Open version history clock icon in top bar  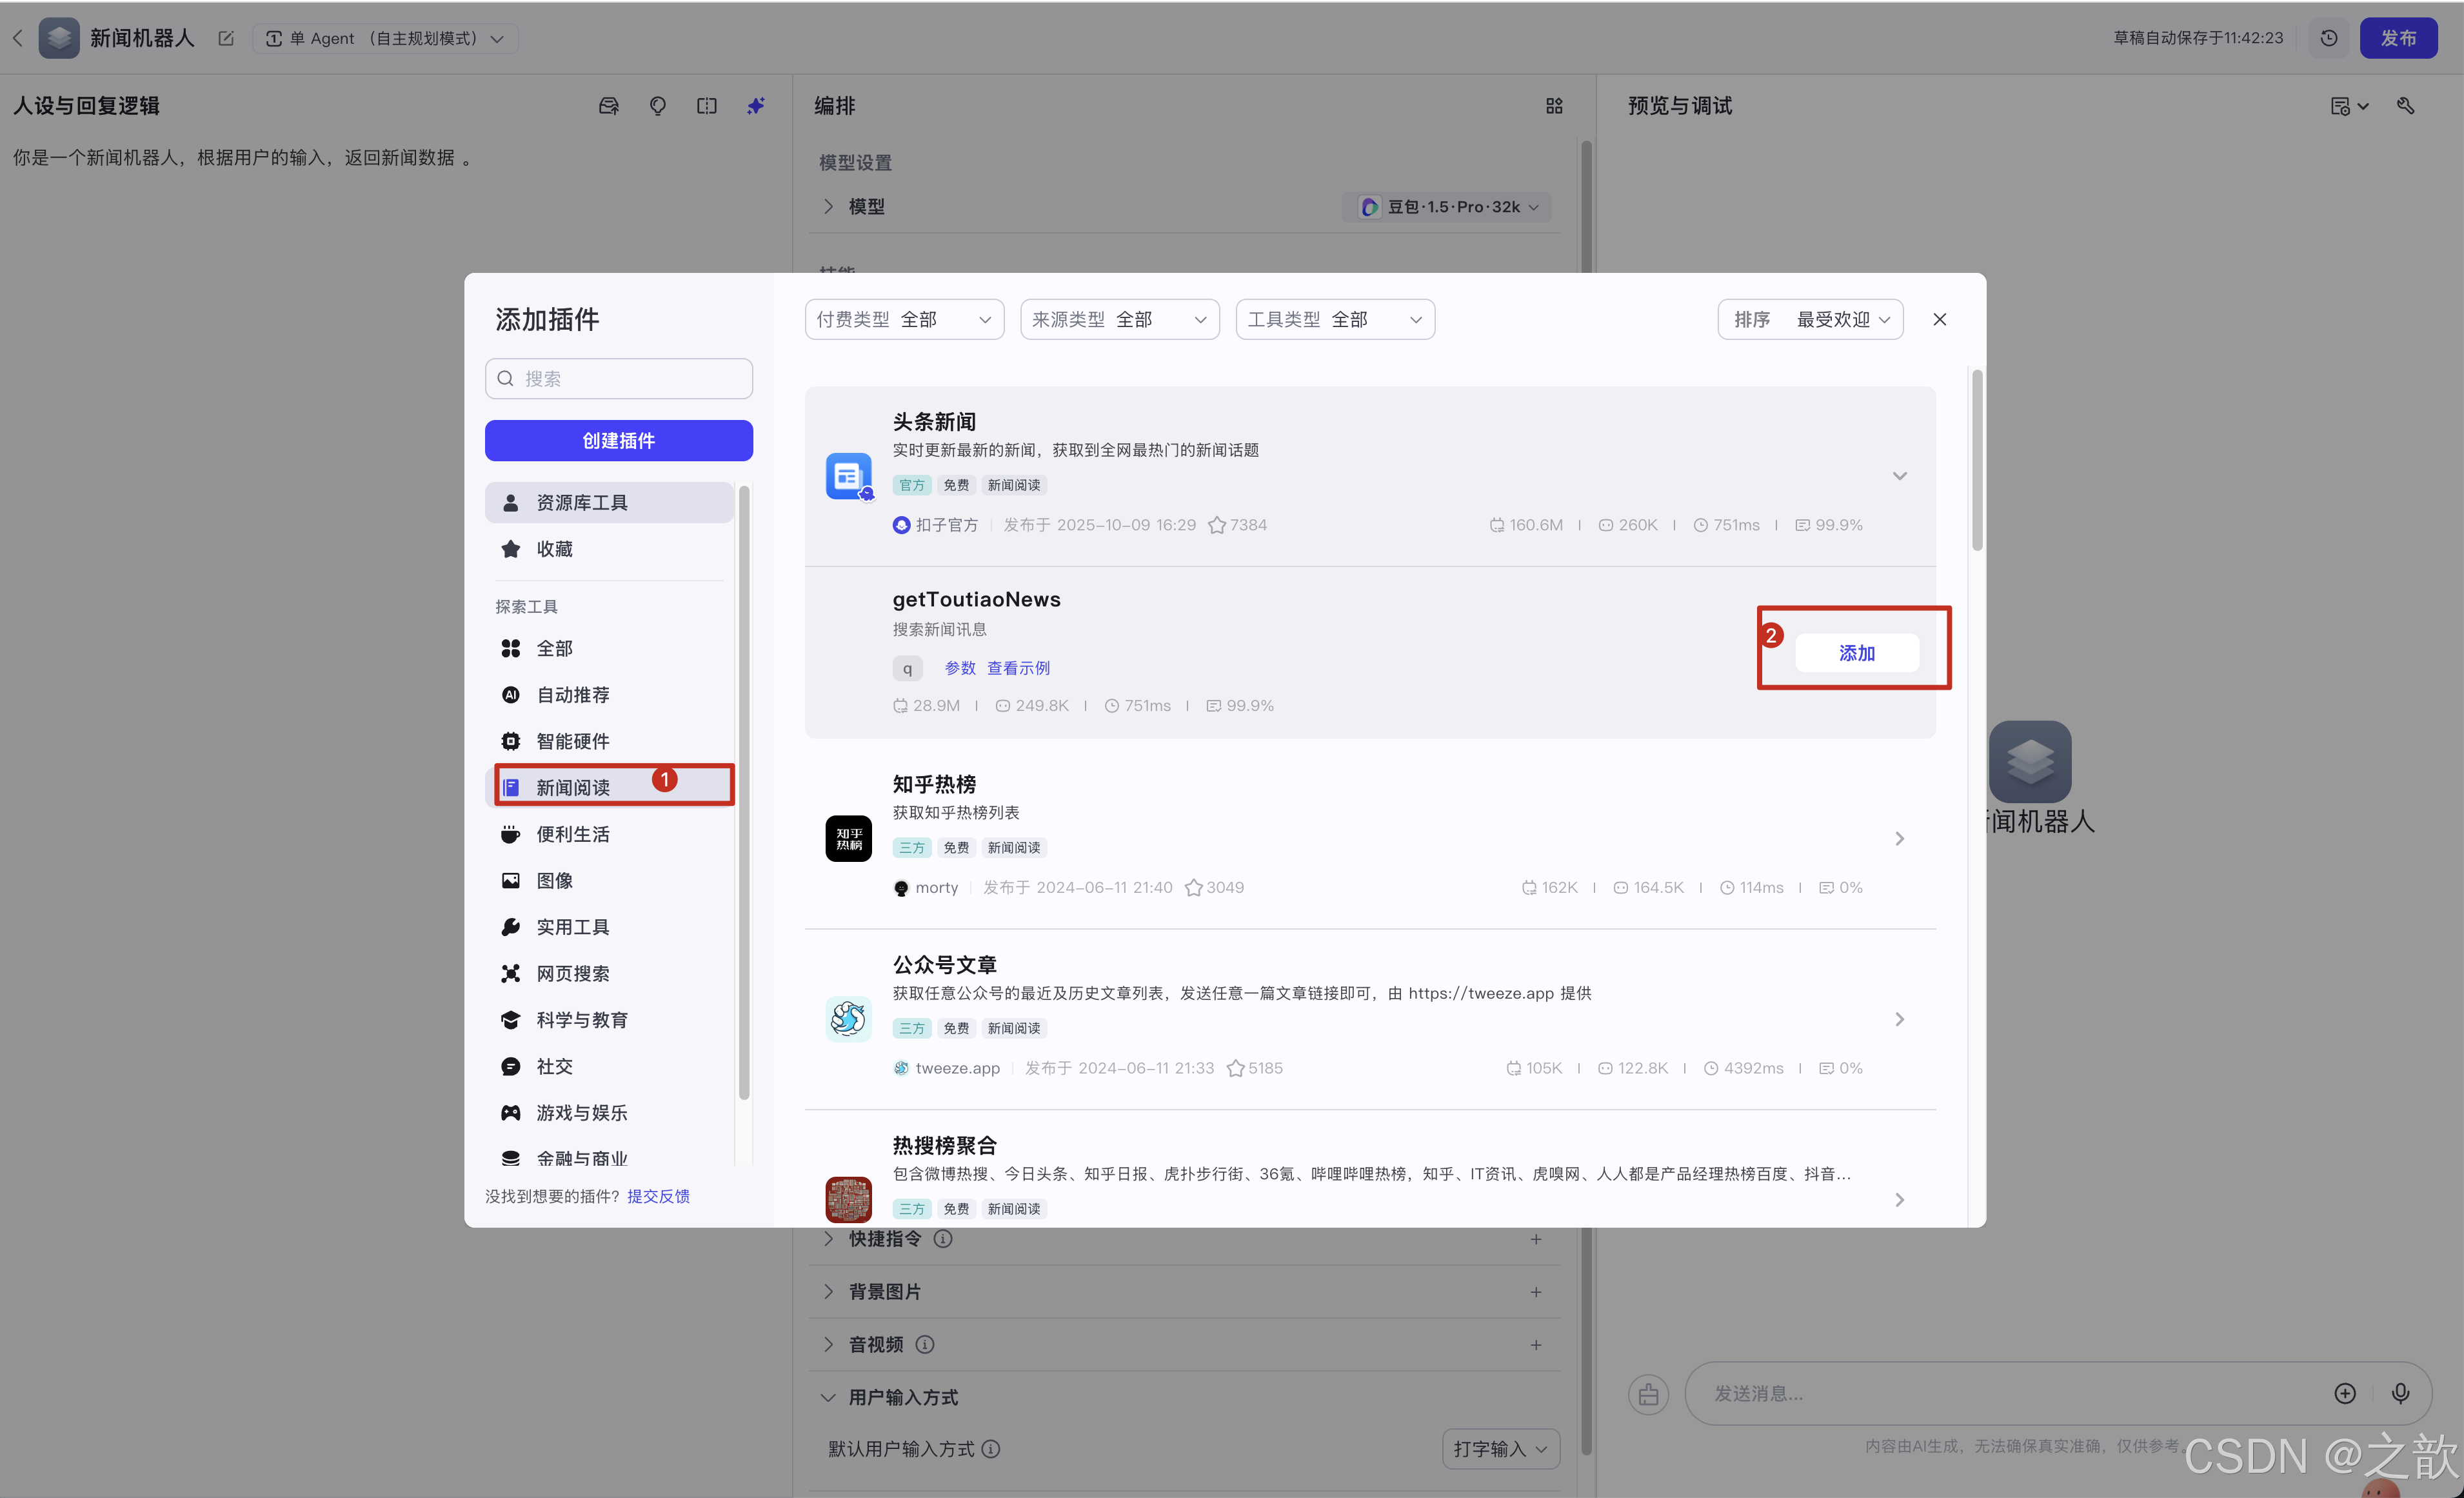point(2329,38)
